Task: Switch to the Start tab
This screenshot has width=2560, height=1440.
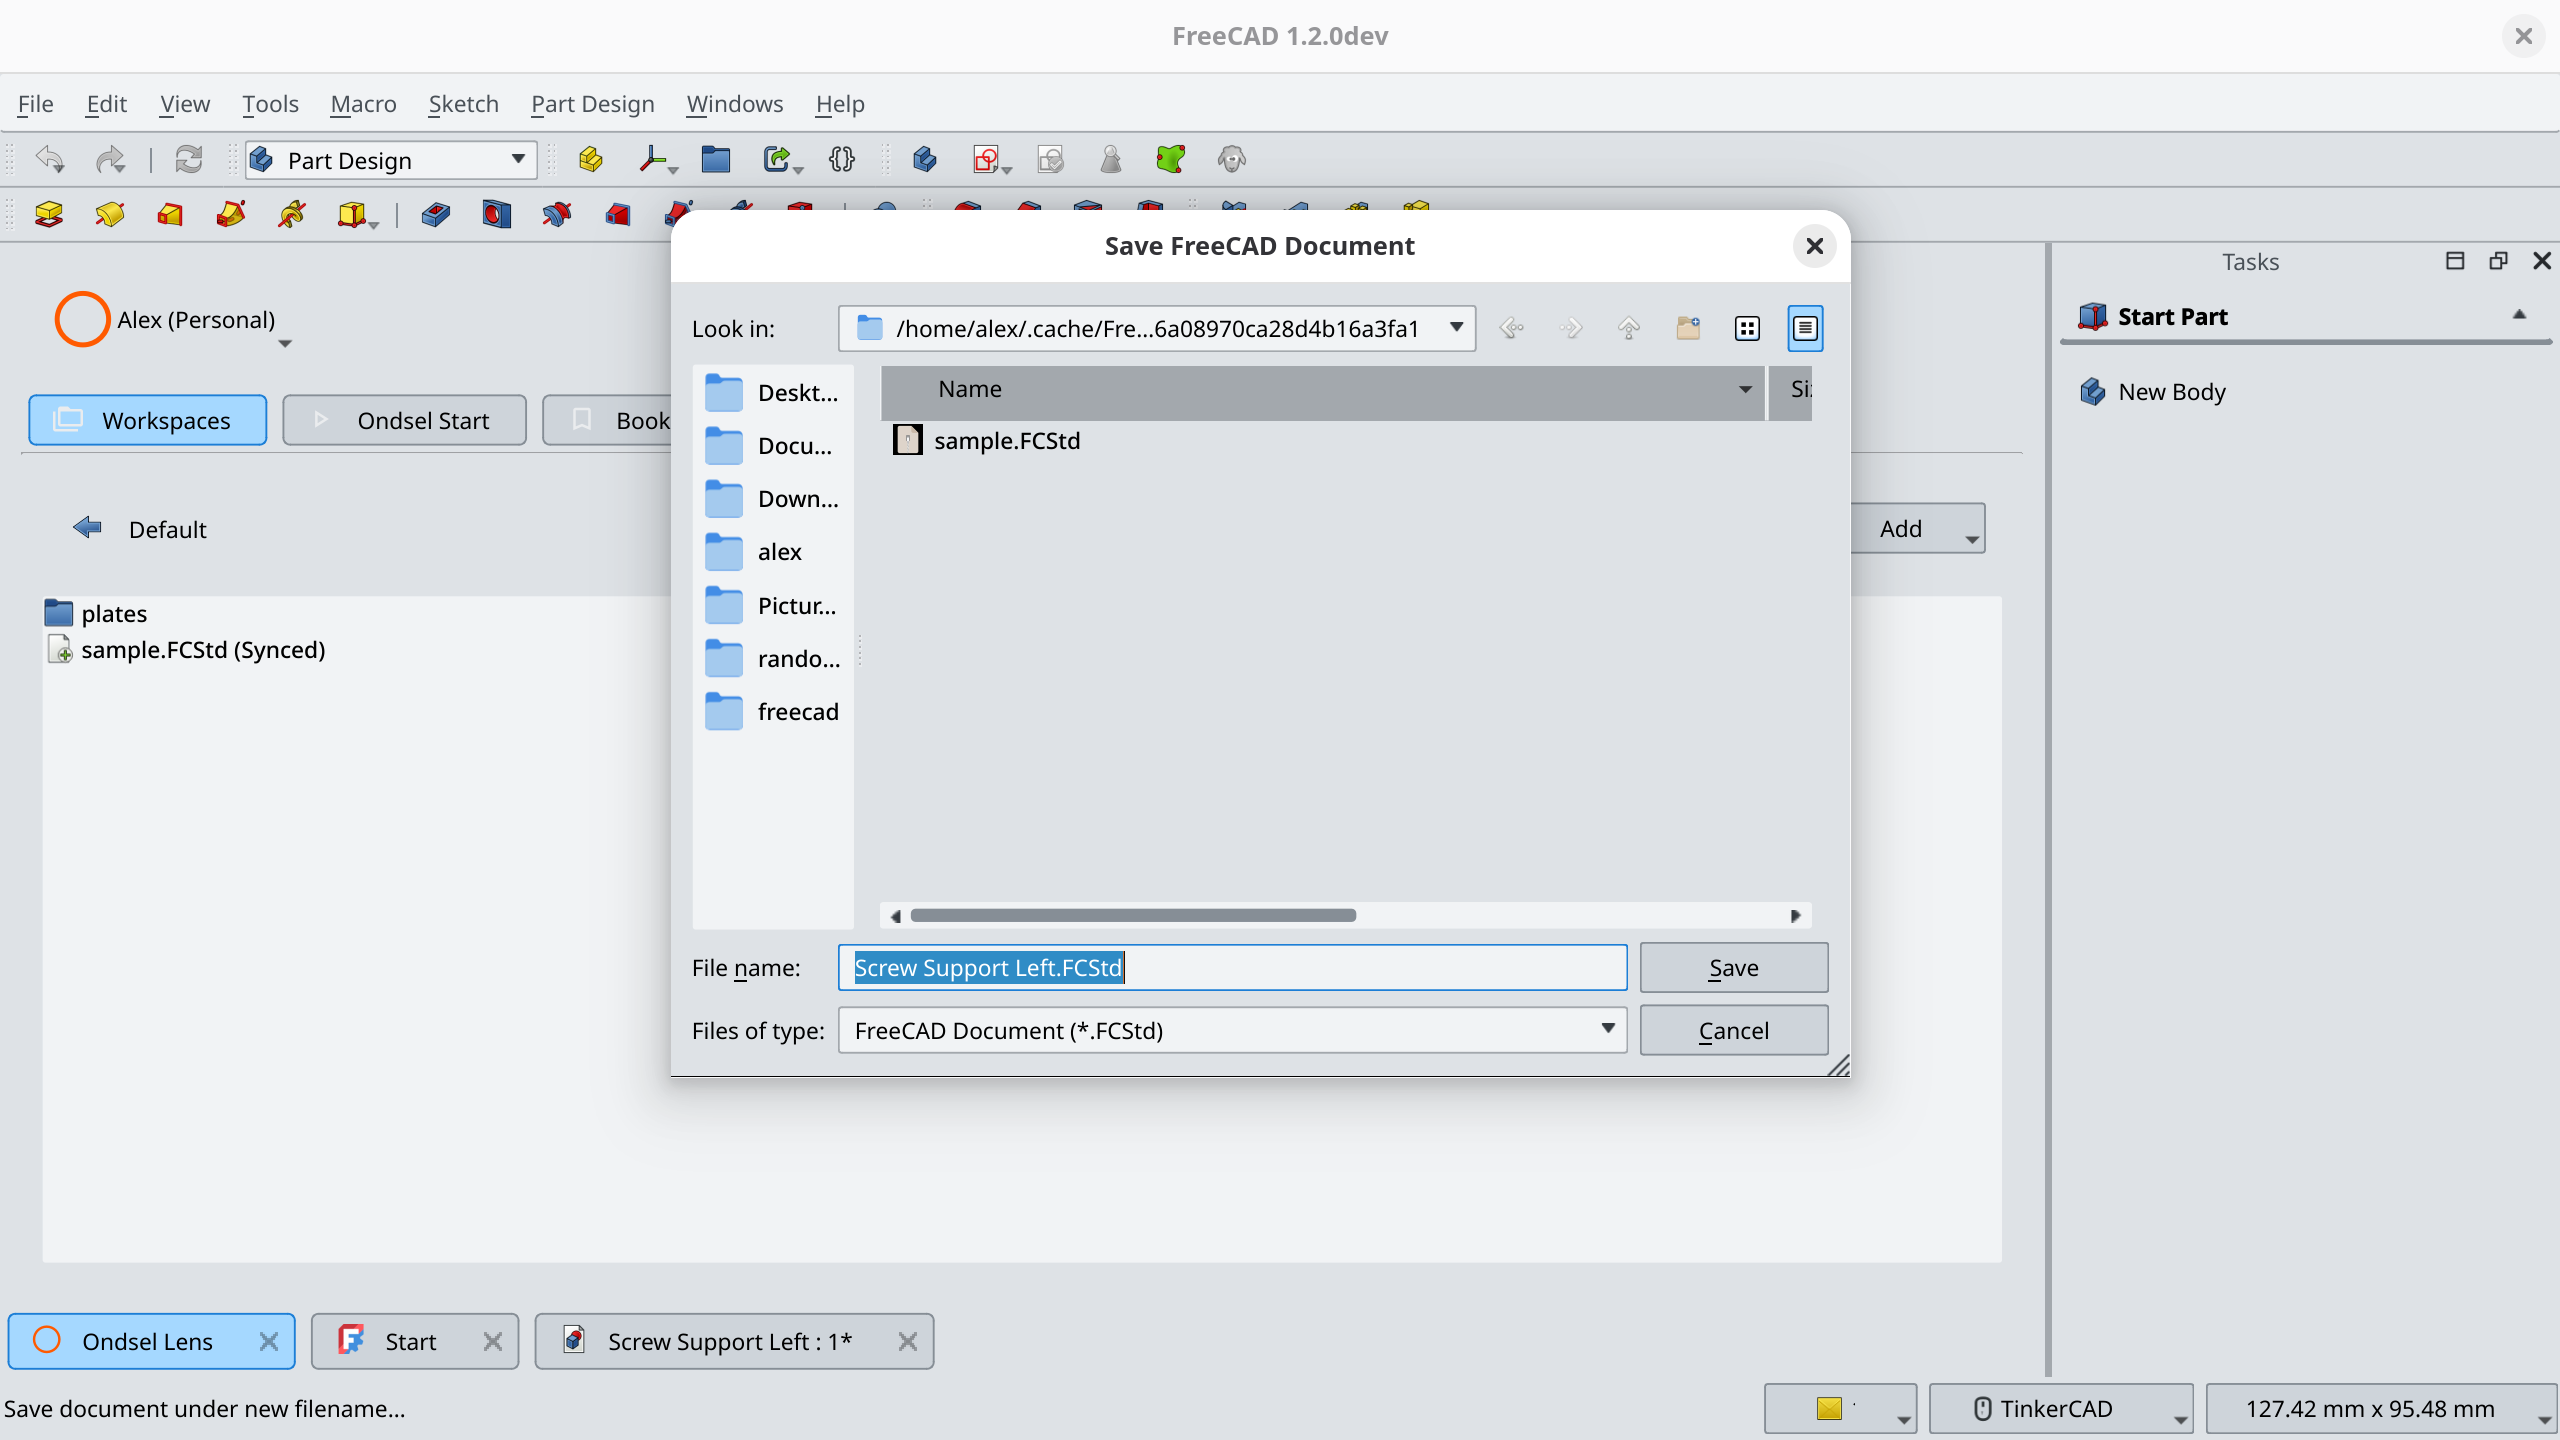Action: pyautogui.click(x=410, y=1341)
